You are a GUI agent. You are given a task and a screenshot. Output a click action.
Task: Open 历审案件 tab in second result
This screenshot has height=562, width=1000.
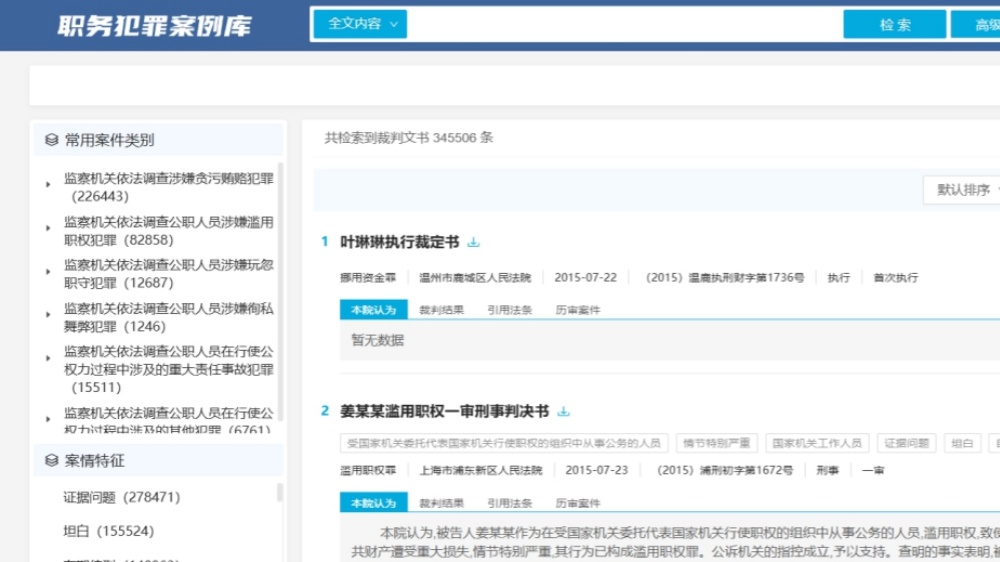pos(578,503)
